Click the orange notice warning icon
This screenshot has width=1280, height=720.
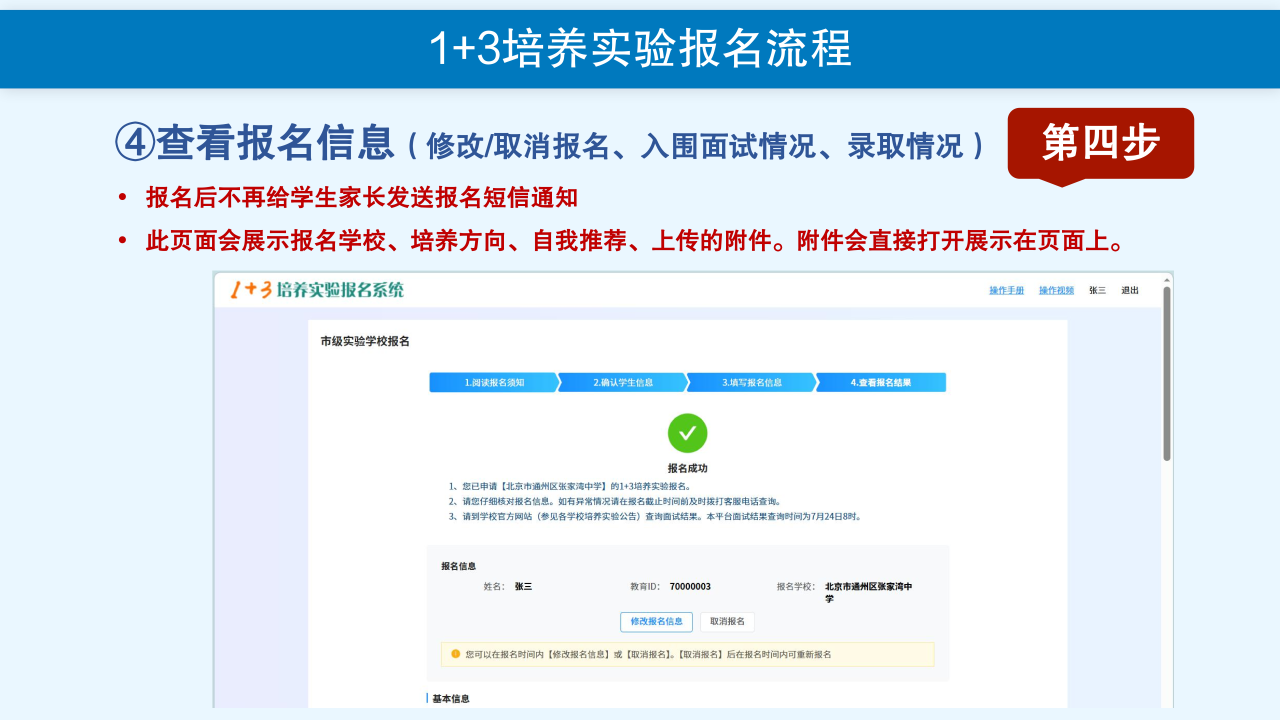point(455,654)
